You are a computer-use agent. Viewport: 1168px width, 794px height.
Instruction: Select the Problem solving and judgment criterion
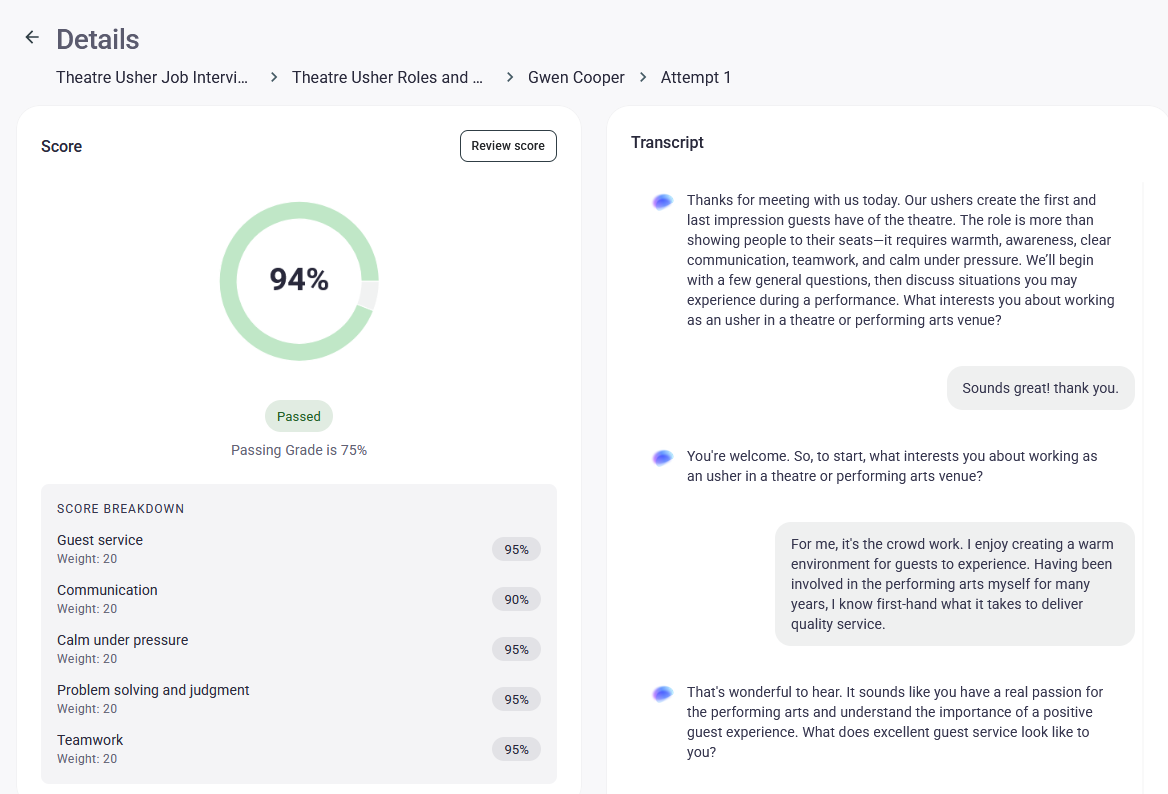coord(153,690)
